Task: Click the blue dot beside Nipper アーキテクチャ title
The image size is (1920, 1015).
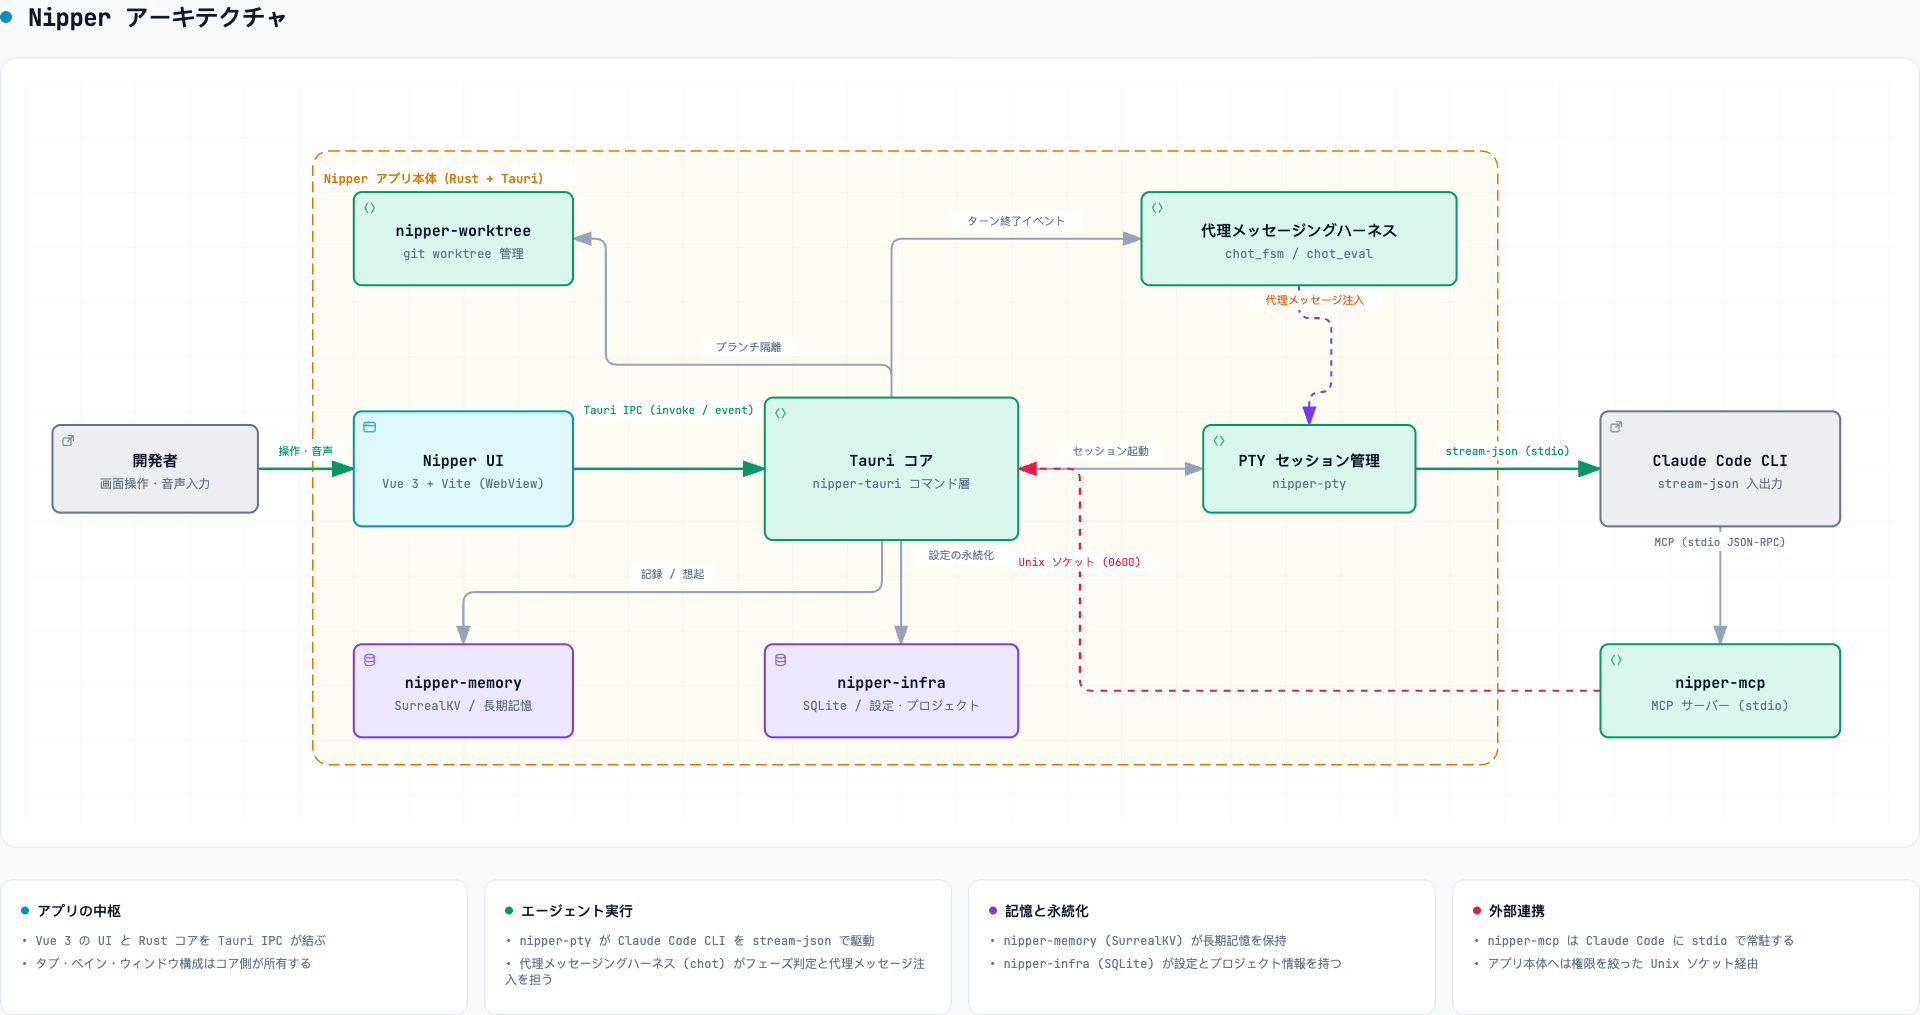Action: coord(7,17)
